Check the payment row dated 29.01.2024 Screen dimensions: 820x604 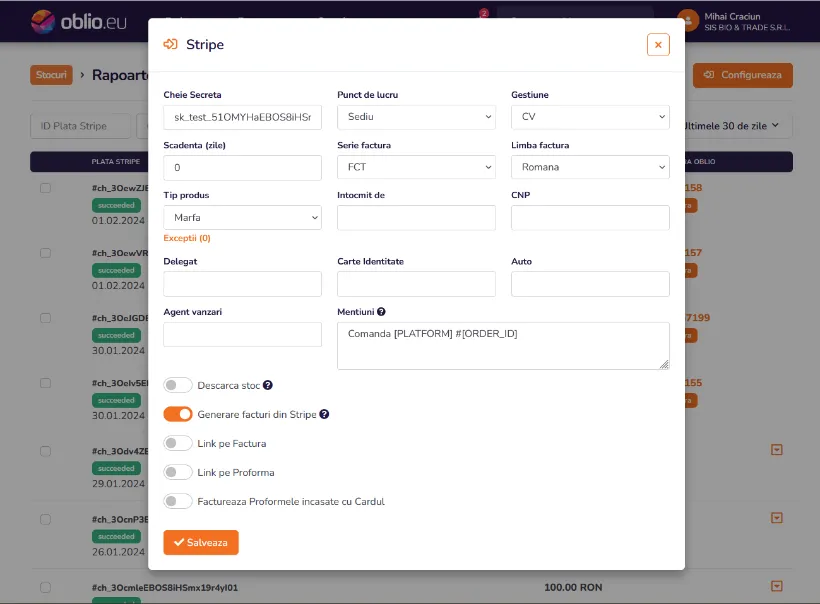pos(45,451)
